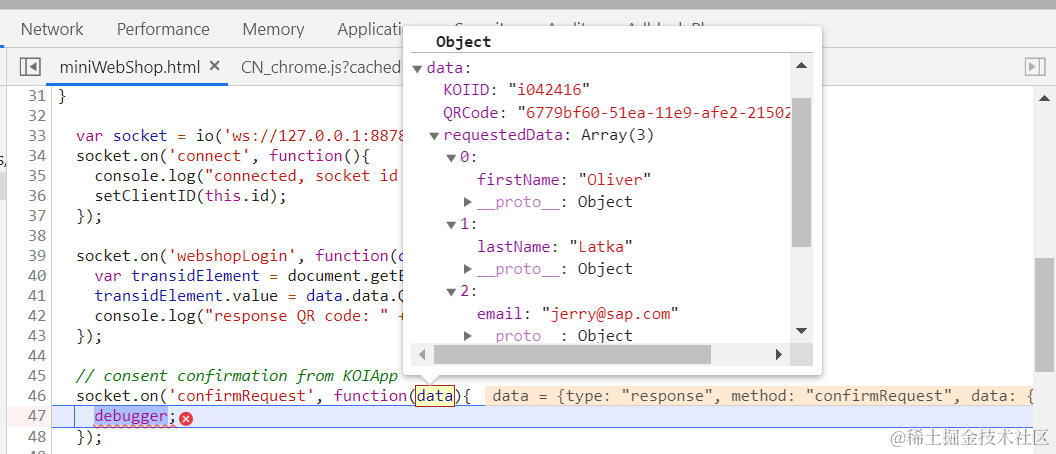Click the popup scrollbar up arrow
Viewport: 1056px width, 454px height.
coord(801,65)
